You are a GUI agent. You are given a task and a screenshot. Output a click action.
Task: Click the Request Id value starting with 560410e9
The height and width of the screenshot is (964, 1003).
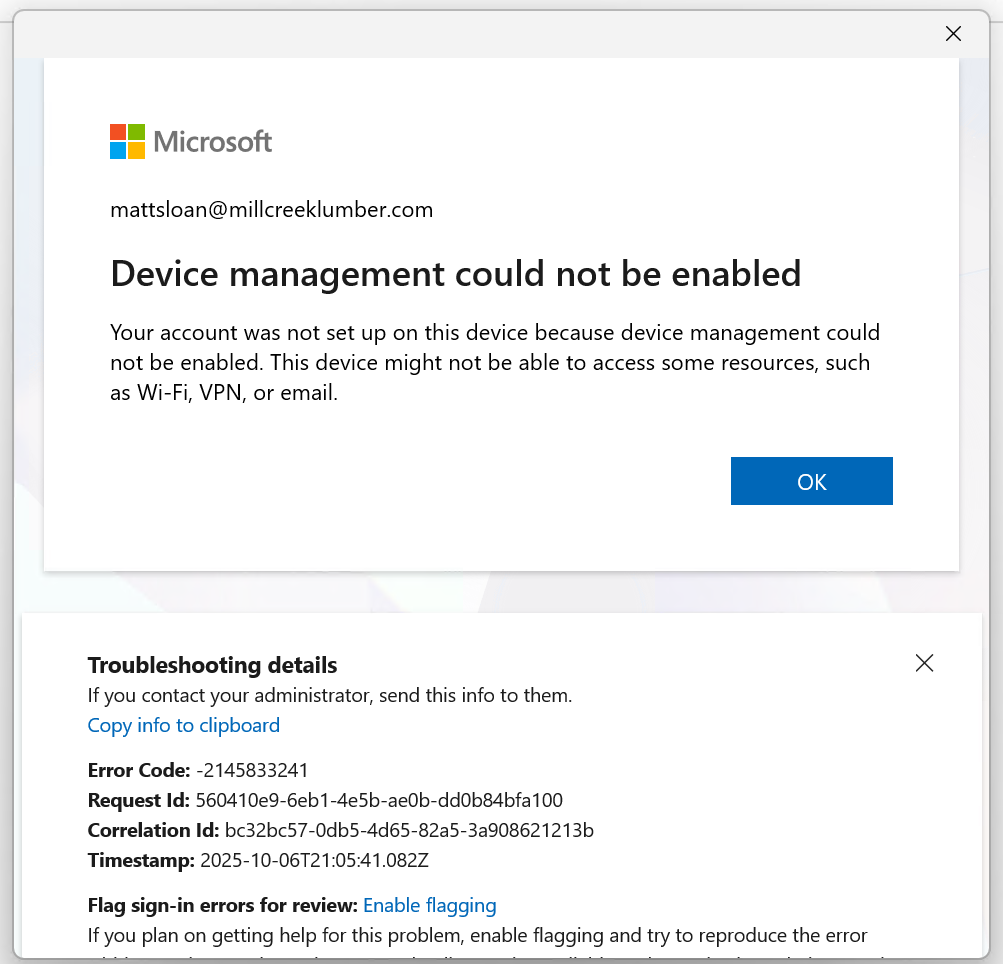(x=379, y=800)
